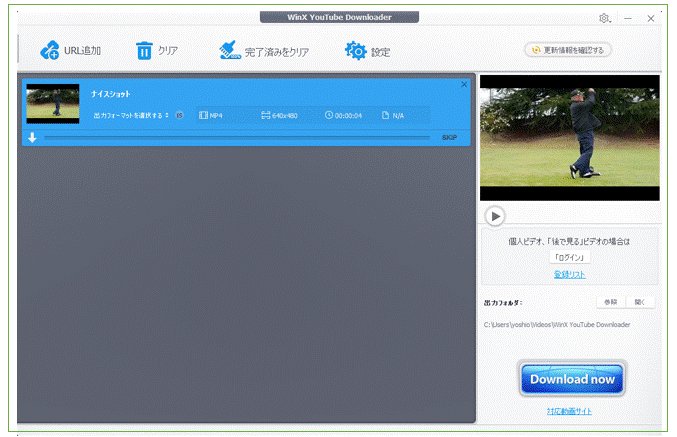The image size is (677, 437).
Task: Click 更新情報を確認する update button
Action: (x=568, y=50)
